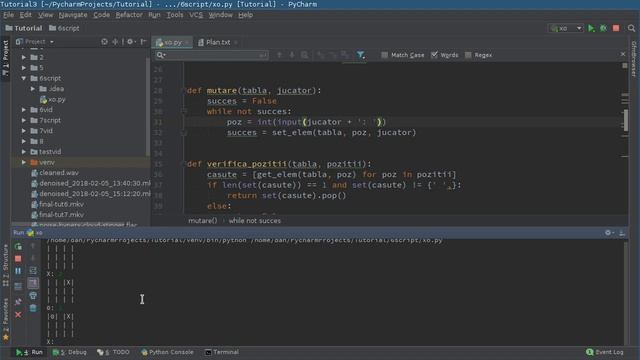Run the xo configuration with green play button
Image resolution: width=640 pixels, height=360 pixels.
coord(591,28)
